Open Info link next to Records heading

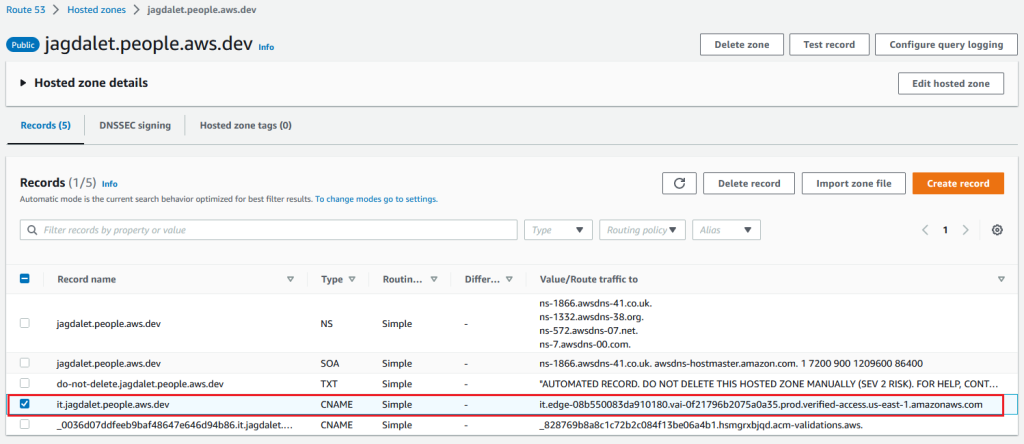(x=110, y=184)
